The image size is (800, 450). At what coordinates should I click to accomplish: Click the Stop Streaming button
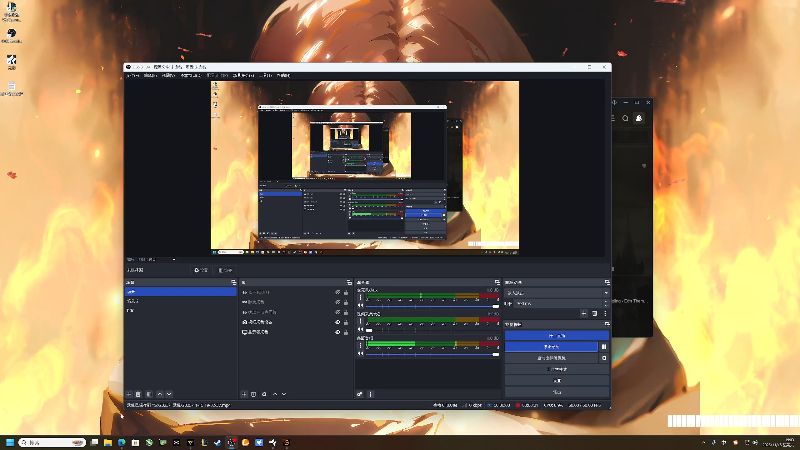pyautogui.click(x=557, y=336)
